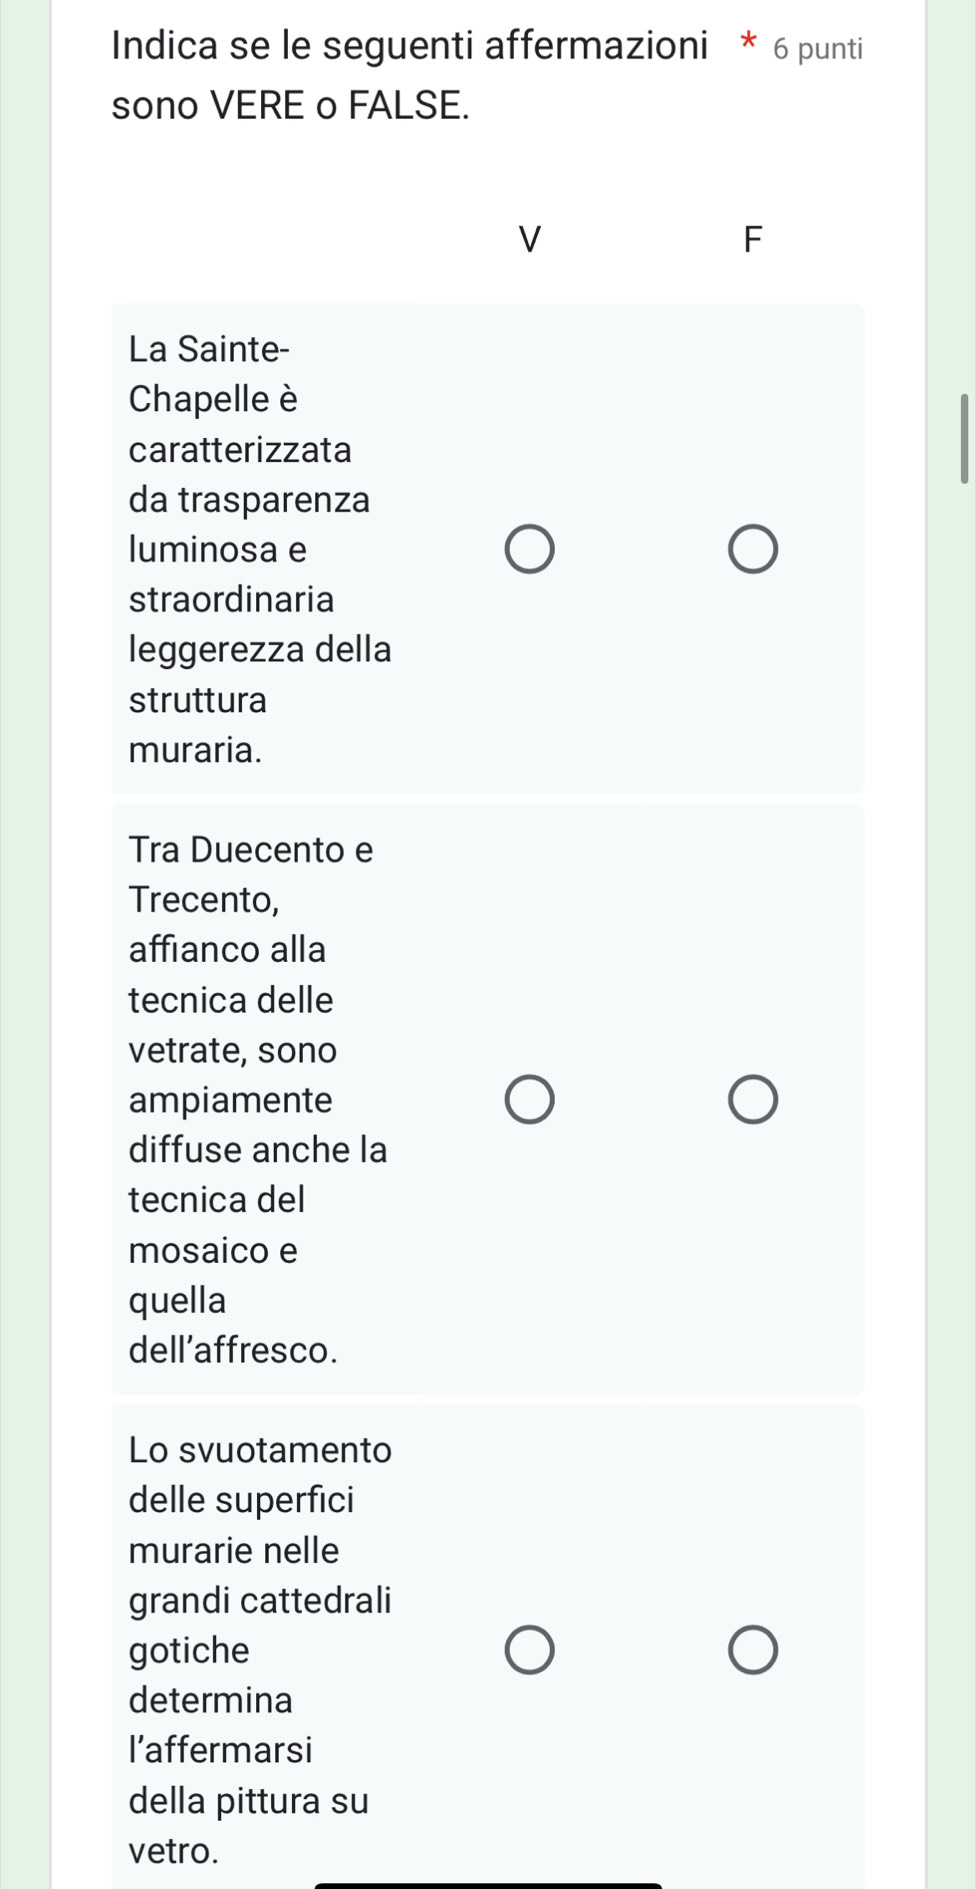
Task: Select F for the Duecento e Trecento statement
Action: click(x=752, y=1100)
